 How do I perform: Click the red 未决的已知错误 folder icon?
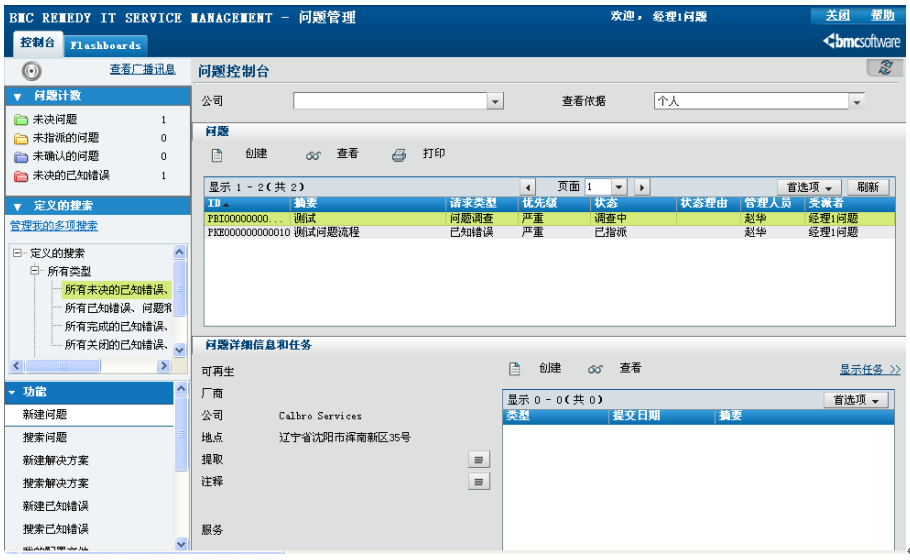pos(21,175)
